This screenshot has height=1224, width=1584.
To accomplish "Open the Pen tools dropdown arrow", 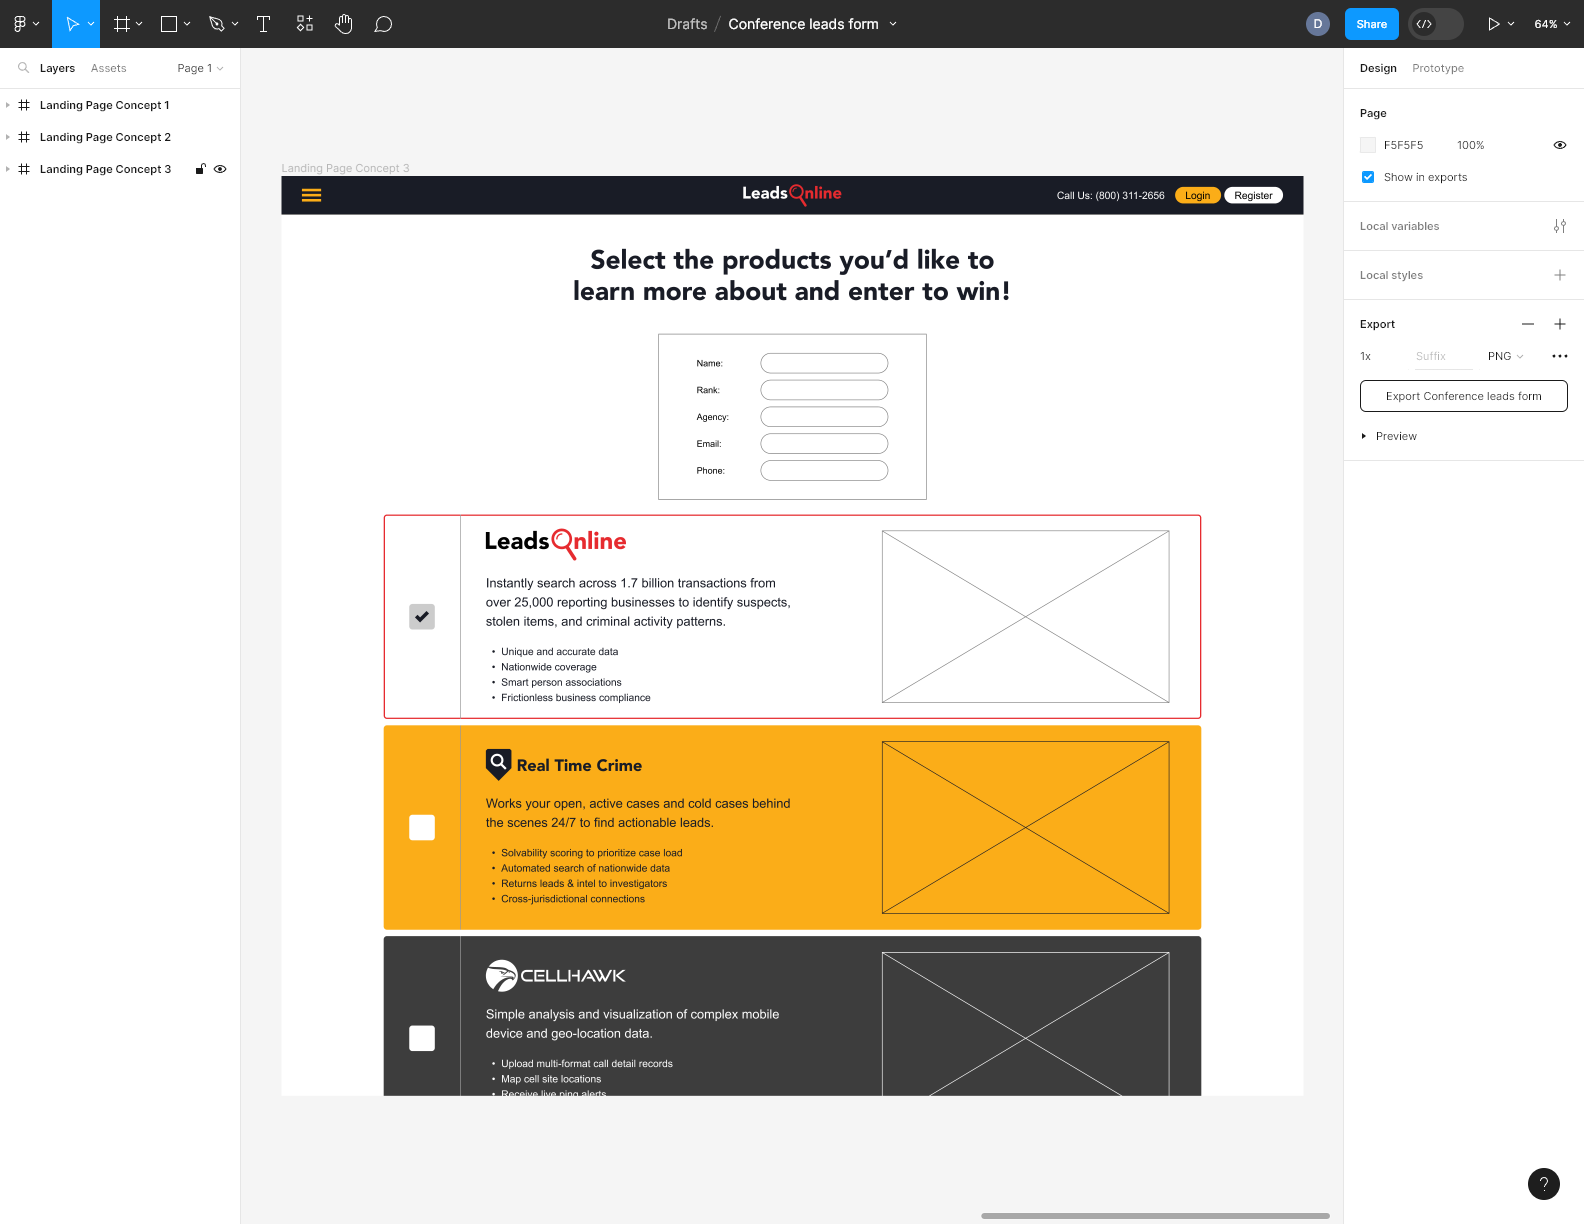I will click(x=235, y=24).
